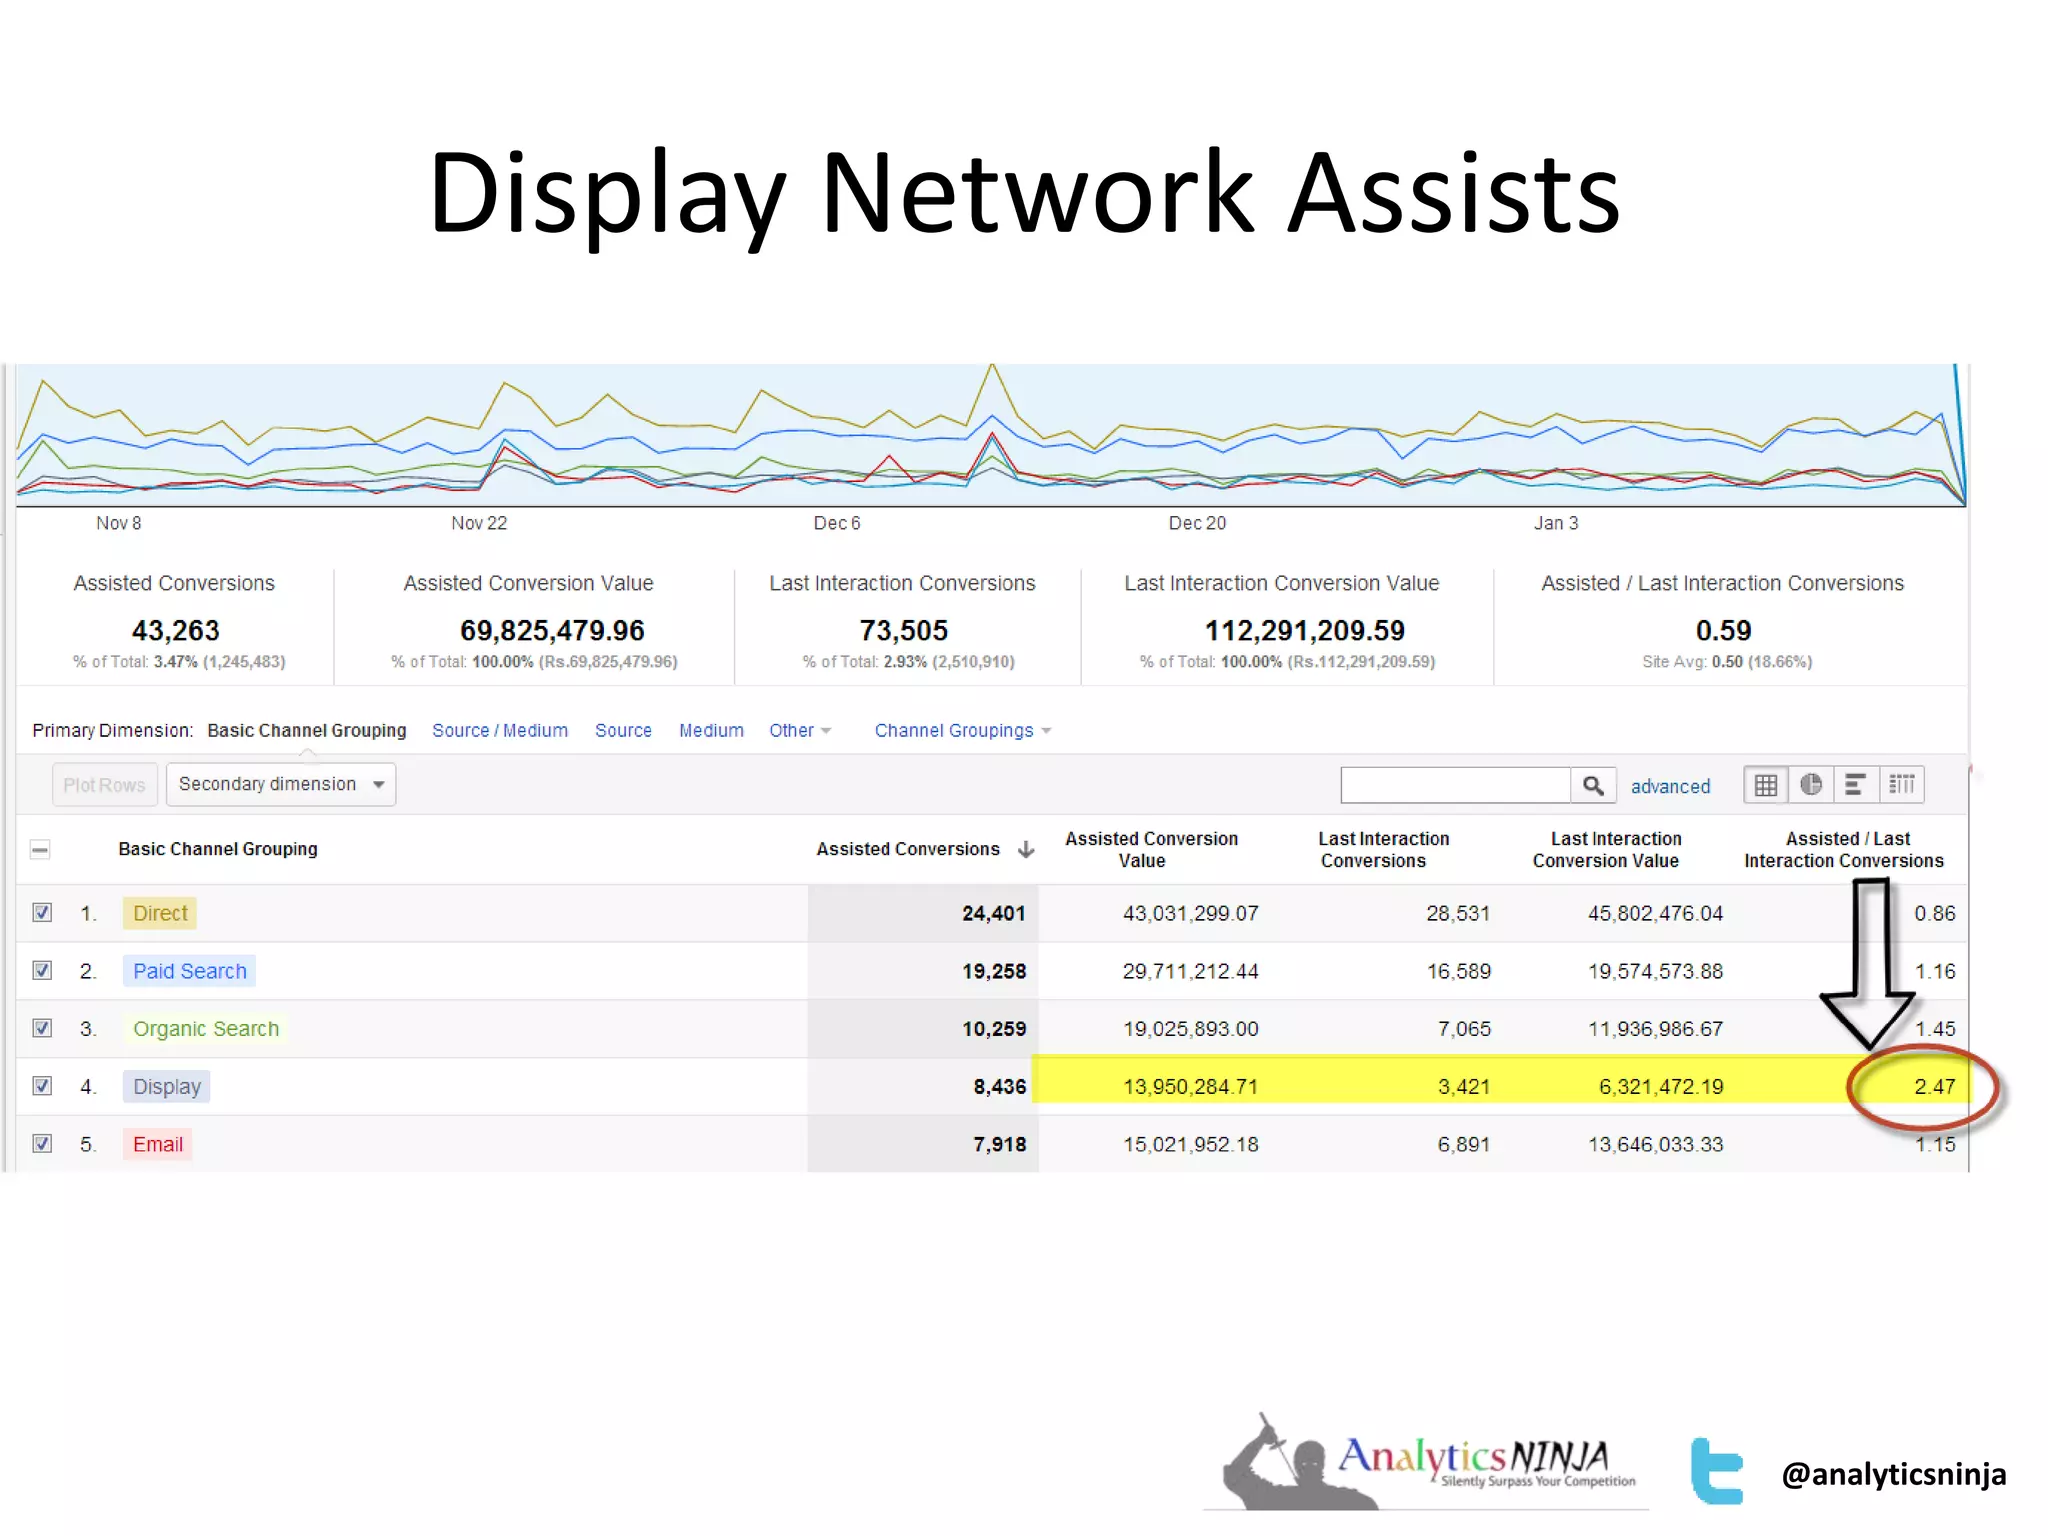Sort by Assisted Conversion Value column
Image resolution: width=2048 pixels, height=1536 pixels.
[x=1151, y=850]
